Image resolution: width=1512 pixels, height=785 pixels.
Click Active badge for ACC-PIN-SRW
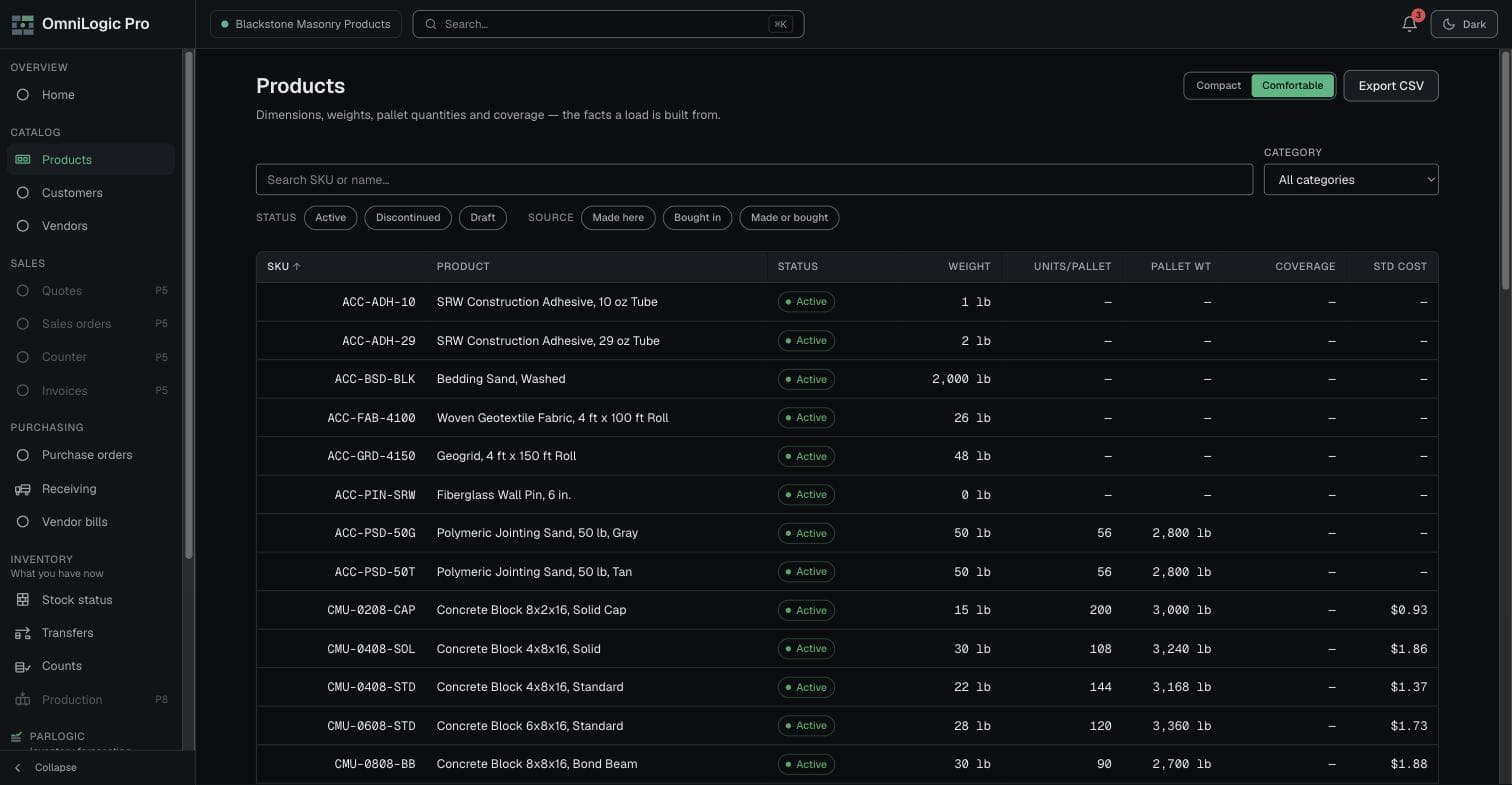pos(806,495)
